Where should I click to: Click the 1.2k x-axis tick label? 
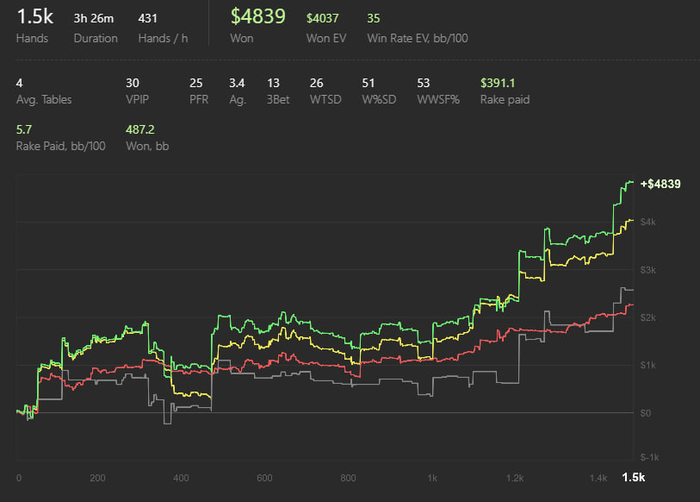click(515, 478)
